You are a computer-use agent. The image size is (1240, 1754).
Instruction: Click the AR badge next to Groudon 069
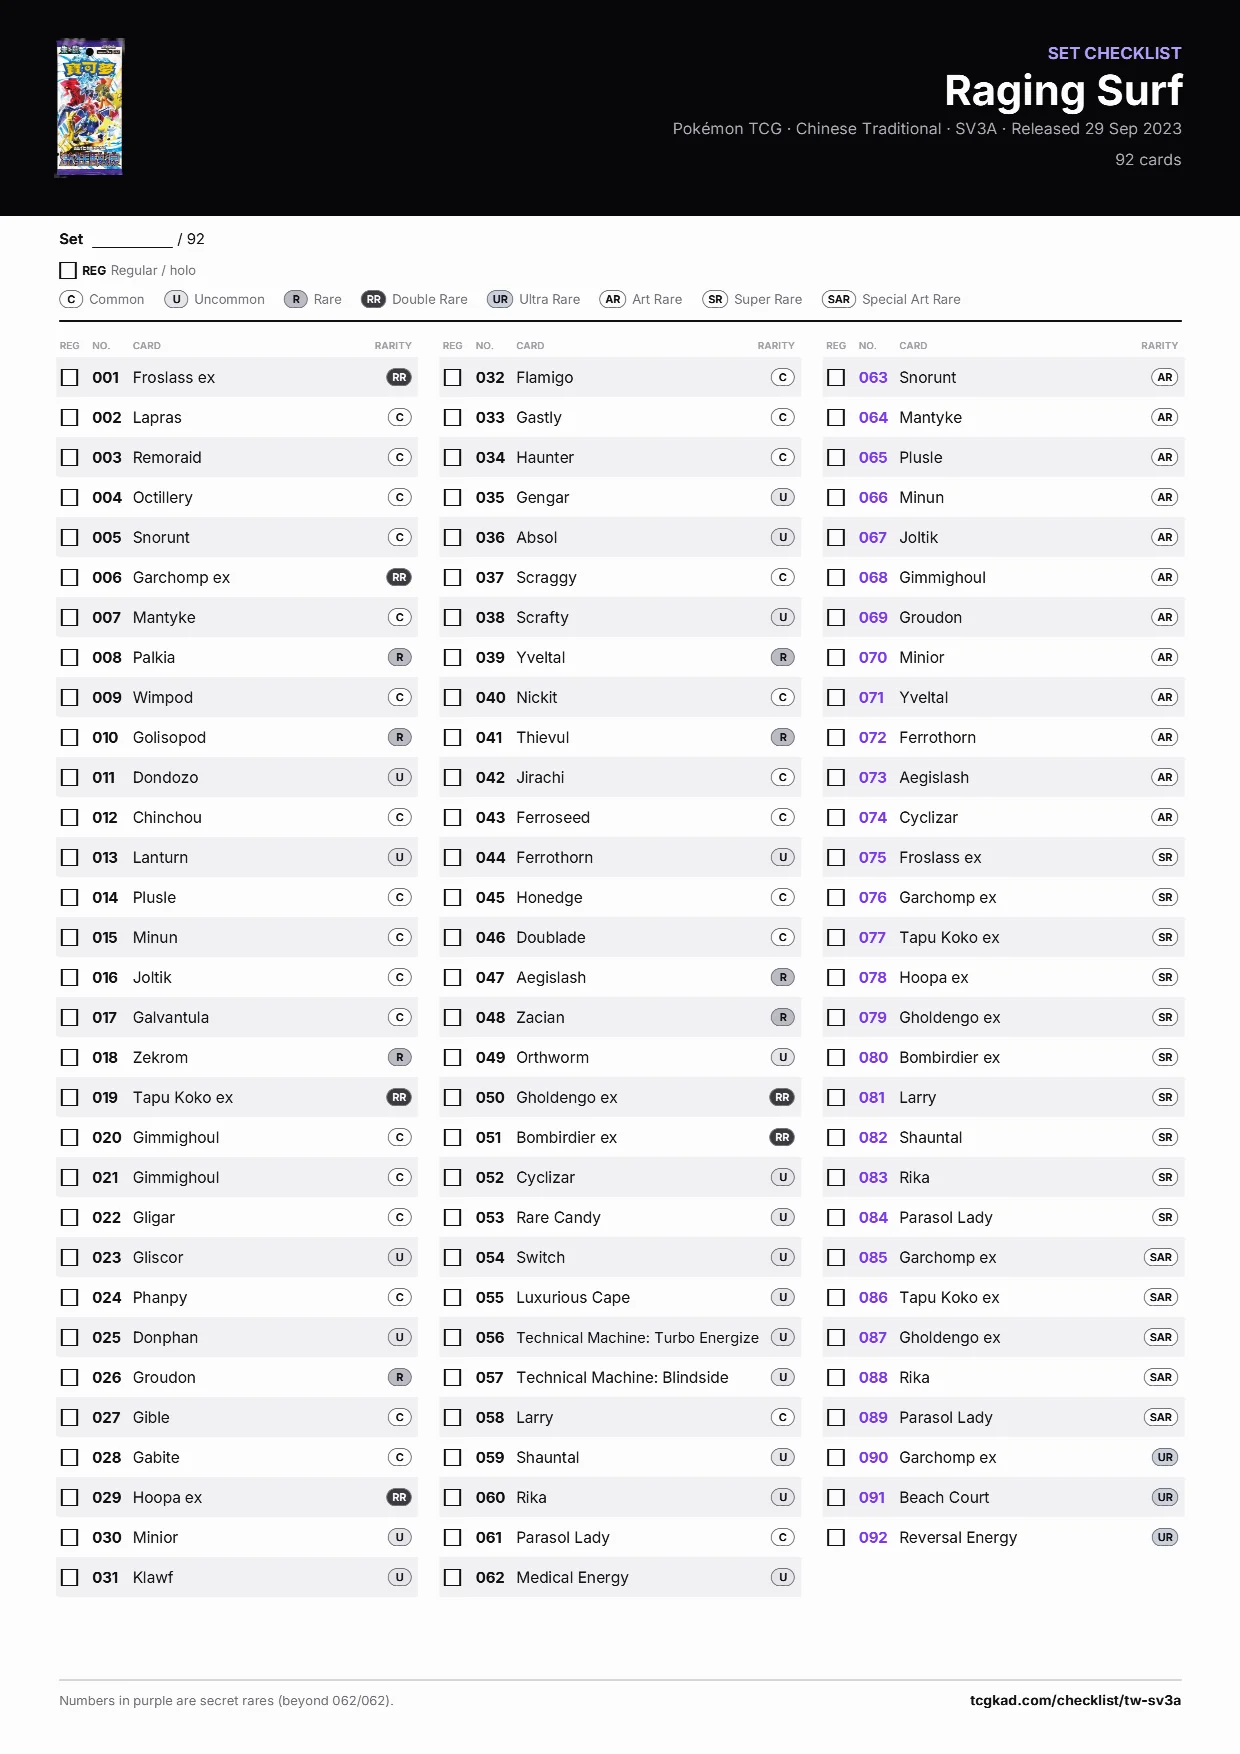(x=1165, y=617)
